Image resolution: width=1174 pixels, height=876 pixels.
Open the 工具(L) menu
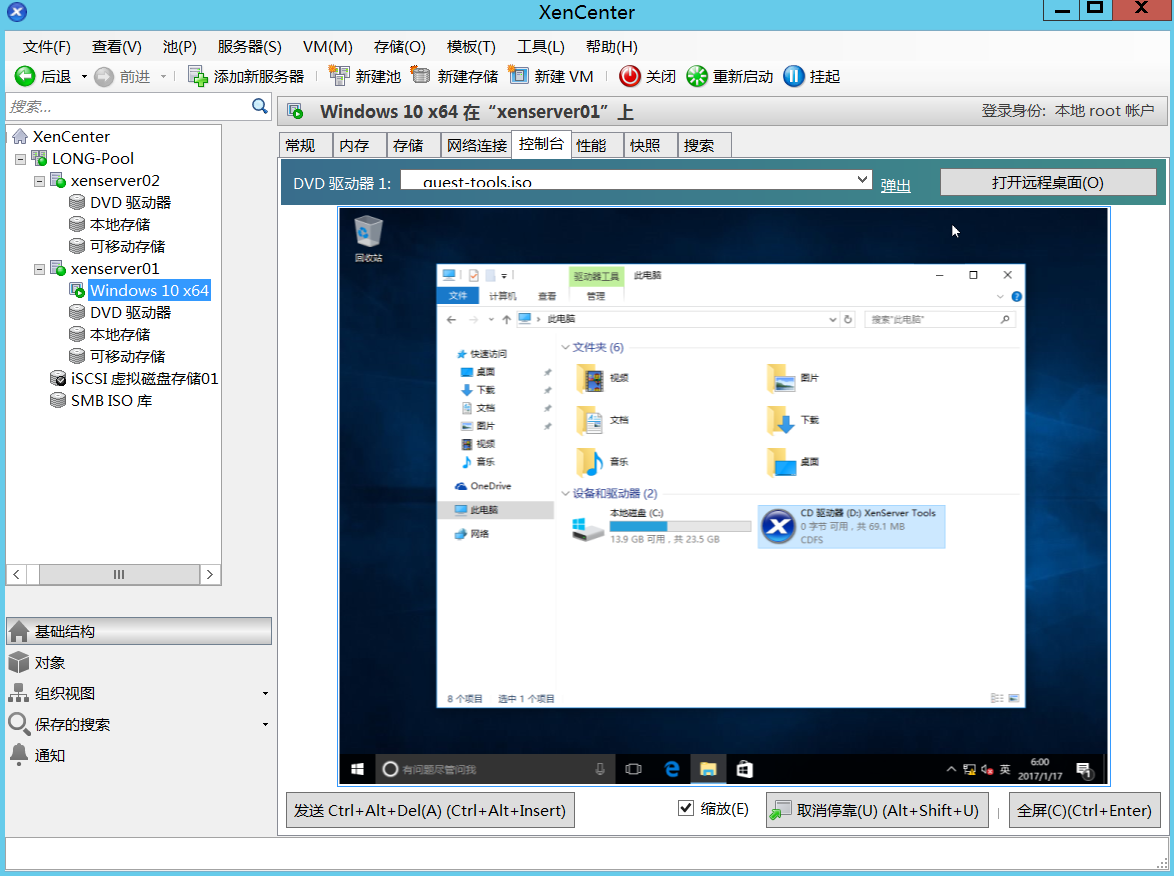[x=541, y=47]
